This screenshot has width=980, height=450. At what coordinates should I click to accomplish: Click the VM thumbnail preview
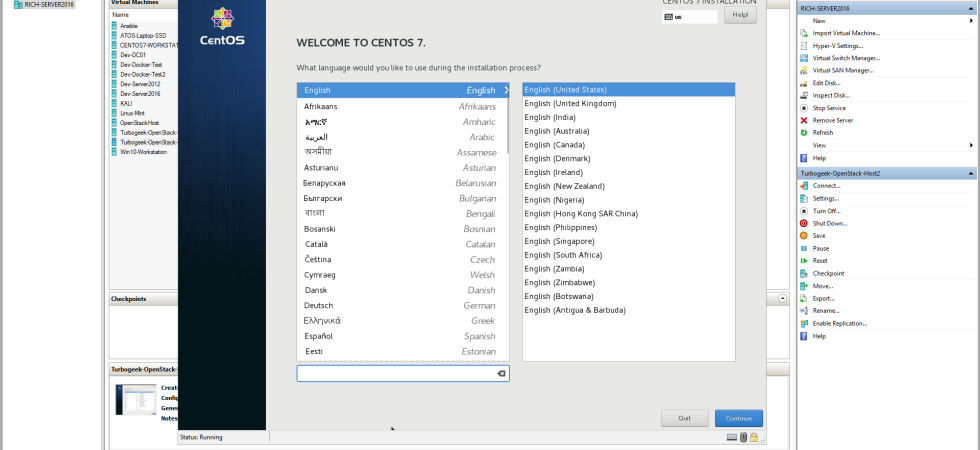(136, 399)
